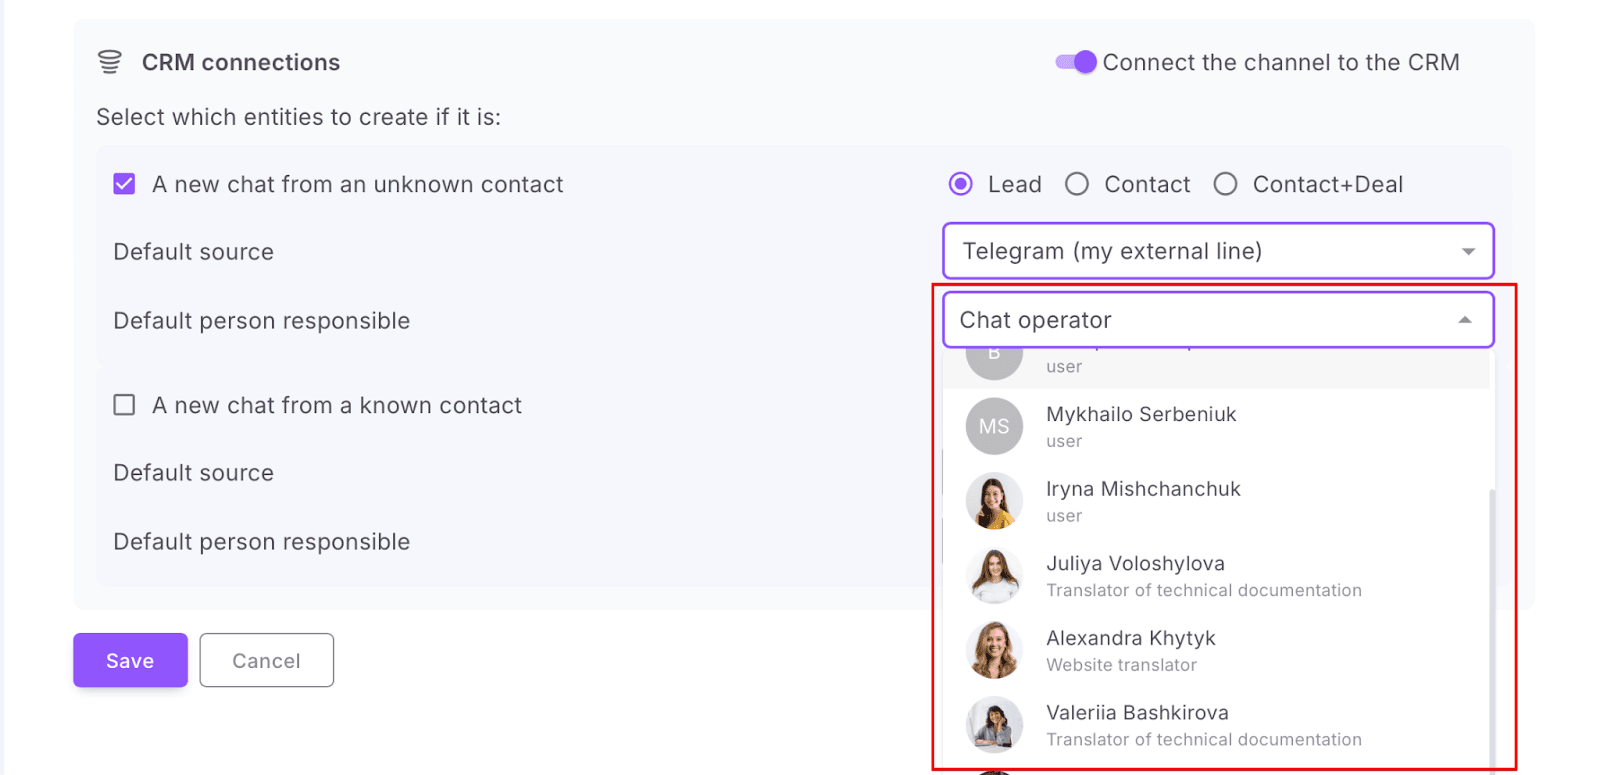Collapse the Chat operator dropdown

1464,320
